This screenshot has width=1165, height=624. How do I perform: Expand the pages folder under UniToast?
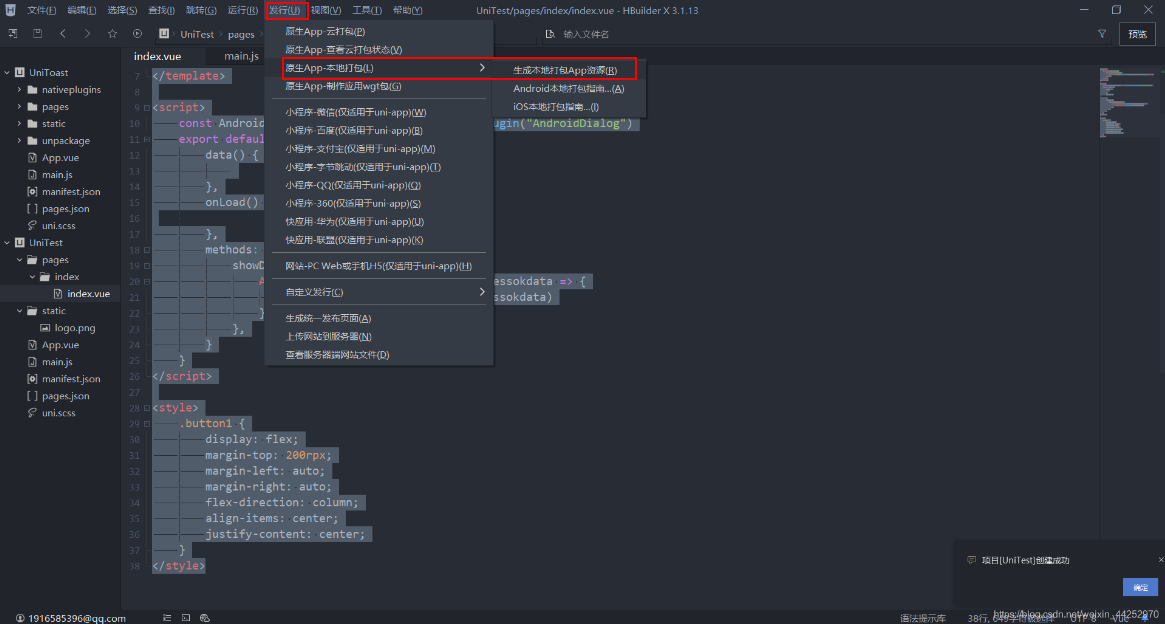click(x=20, y=106)
